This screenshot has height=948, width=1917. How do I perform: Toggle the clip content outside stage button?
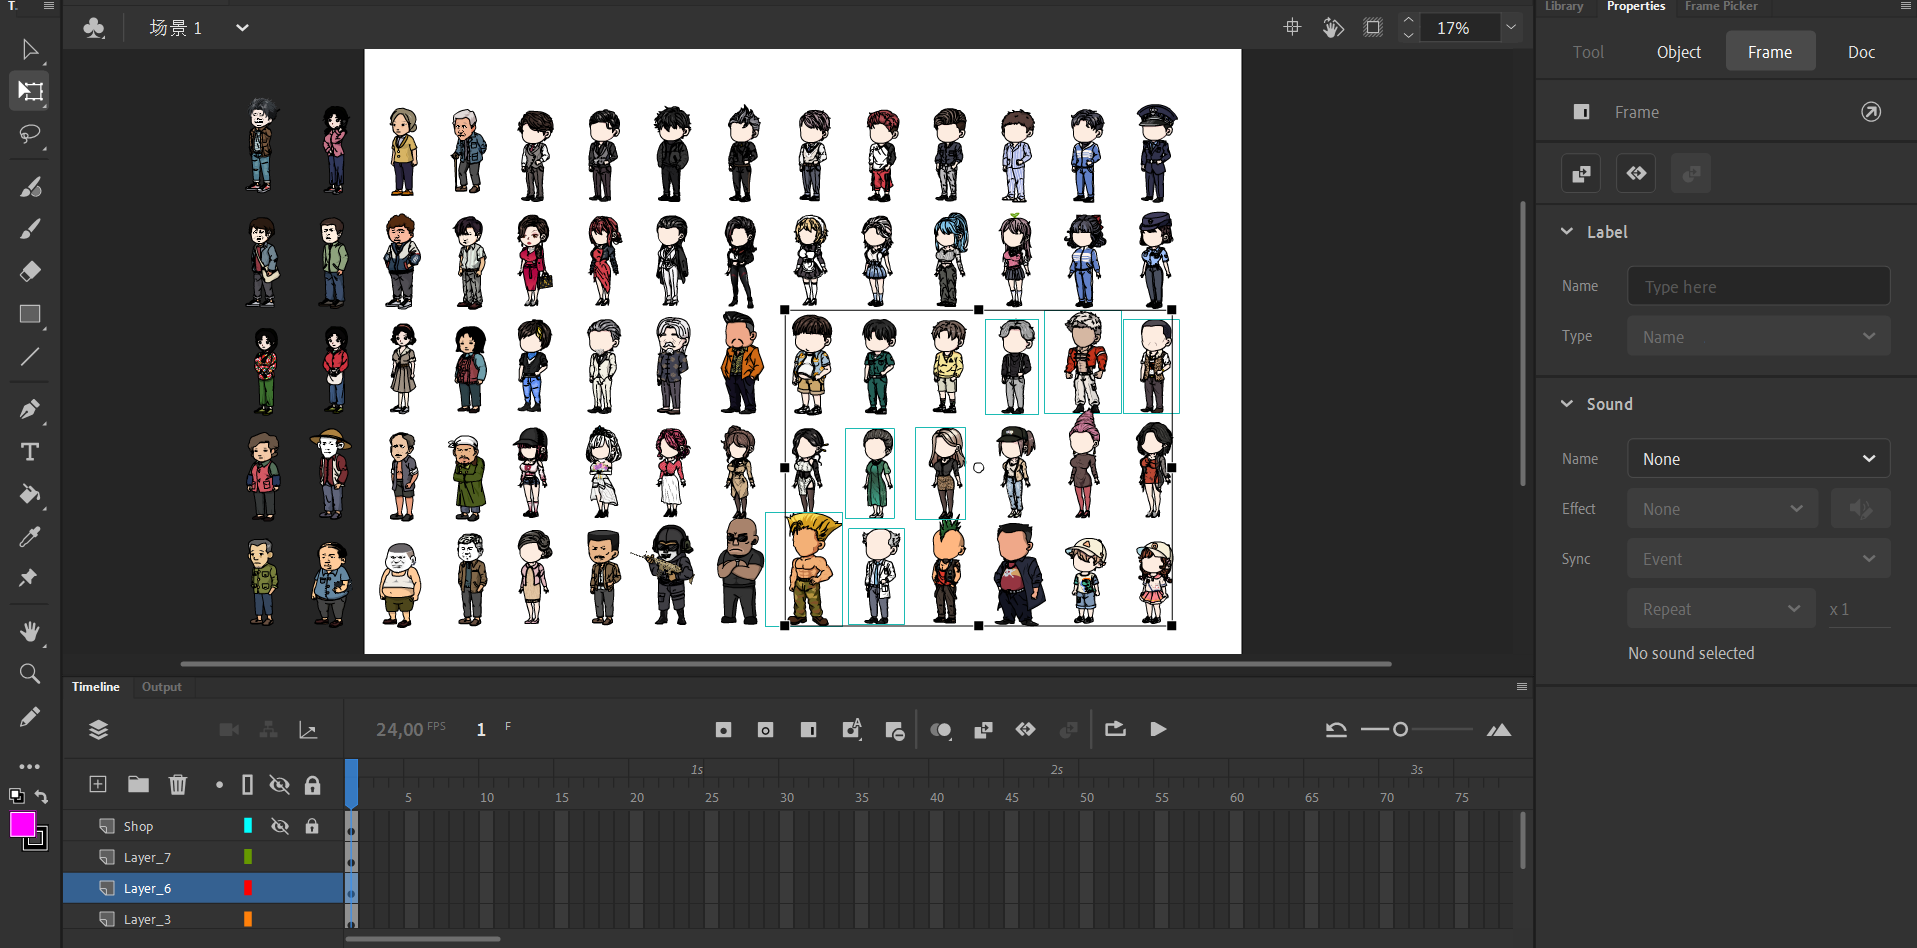tap(1373, 28)
